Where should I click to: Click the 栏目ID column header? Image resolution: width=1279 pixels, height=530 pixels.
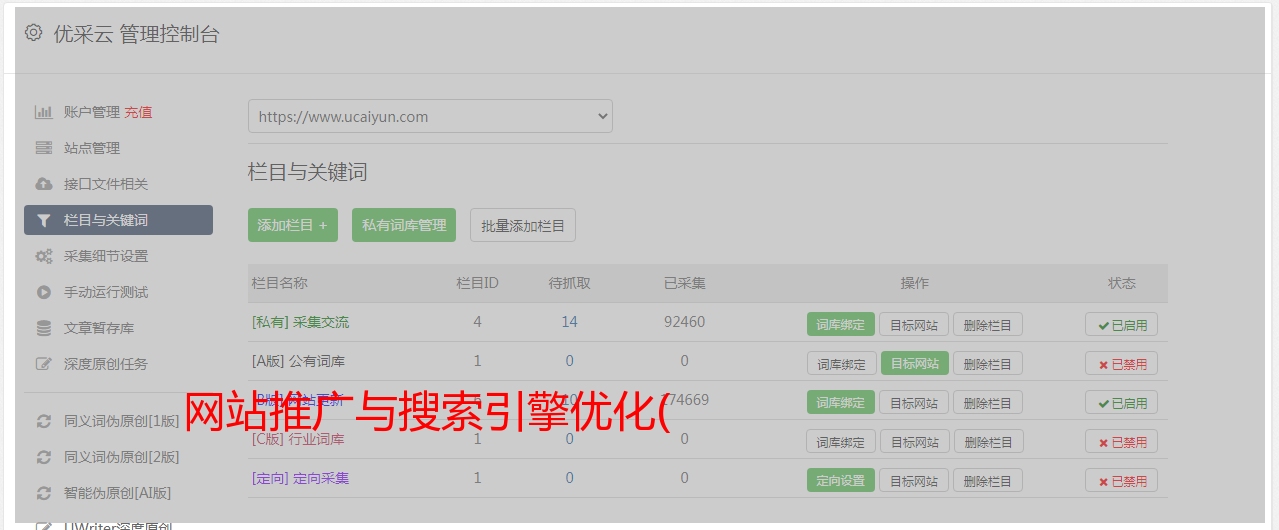tap(477, 283)
